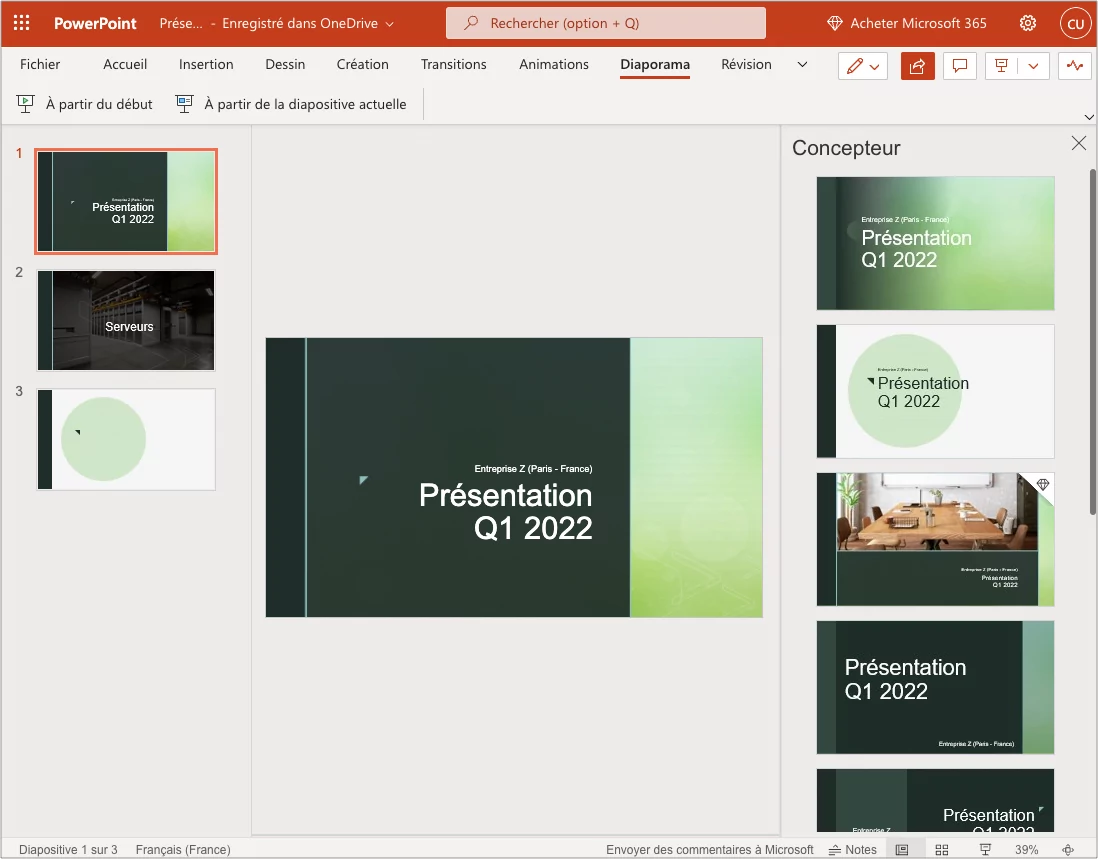Select slide 3 thumbnail with green circle
This screenshot has height=859, width=1098.
point(126,439)
